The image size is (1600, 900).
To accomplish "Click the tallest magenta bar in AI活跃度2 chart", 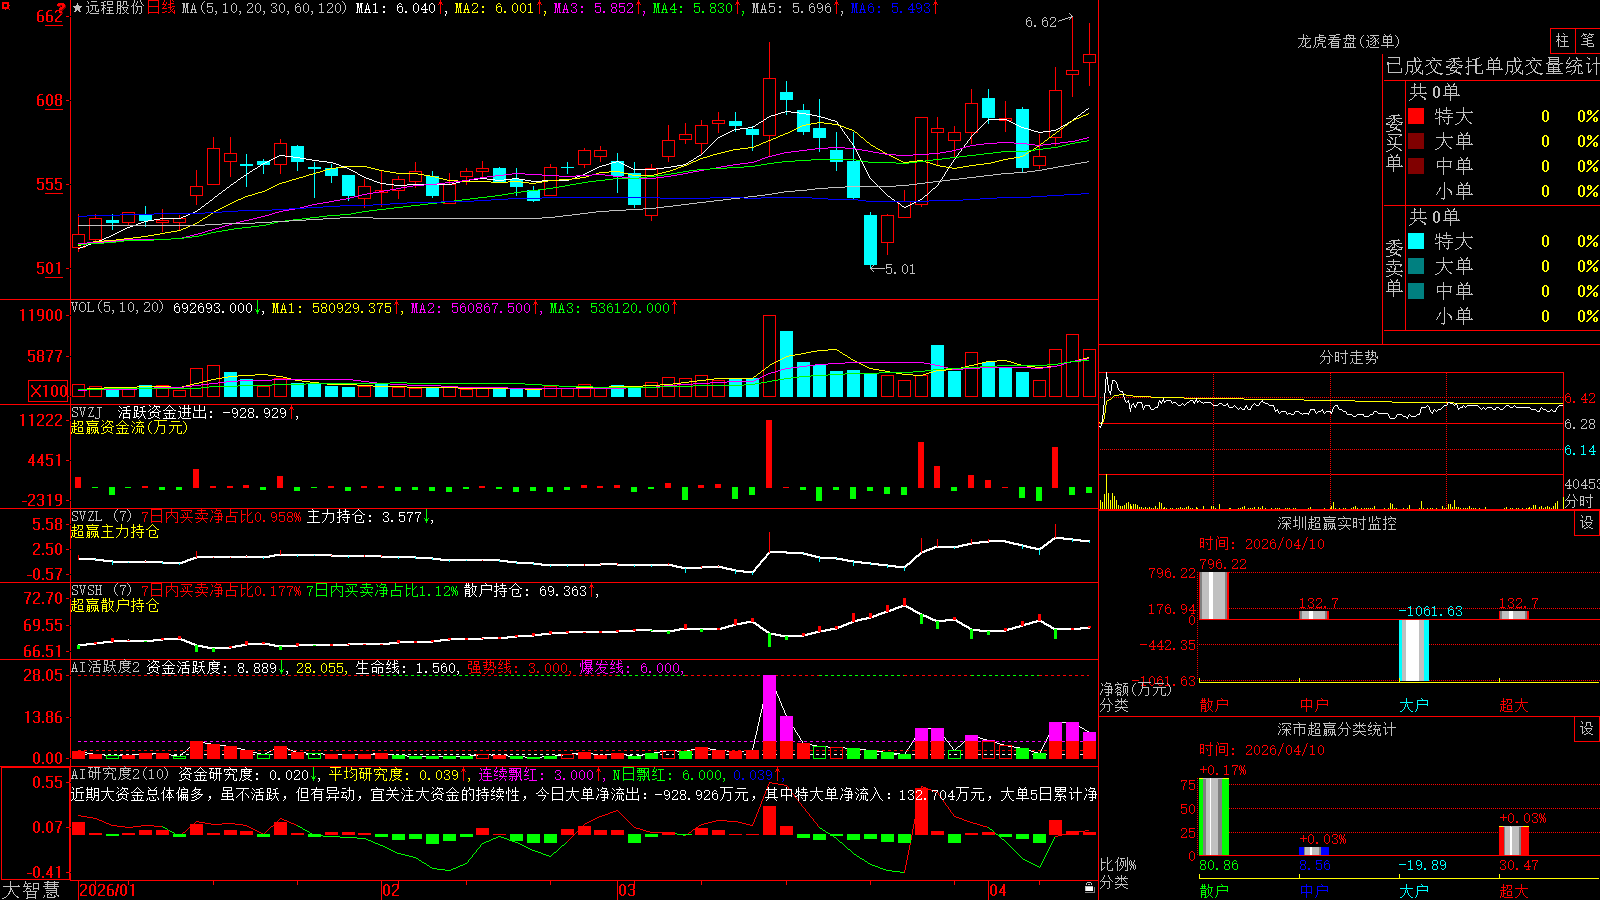I will pos(769,717).
